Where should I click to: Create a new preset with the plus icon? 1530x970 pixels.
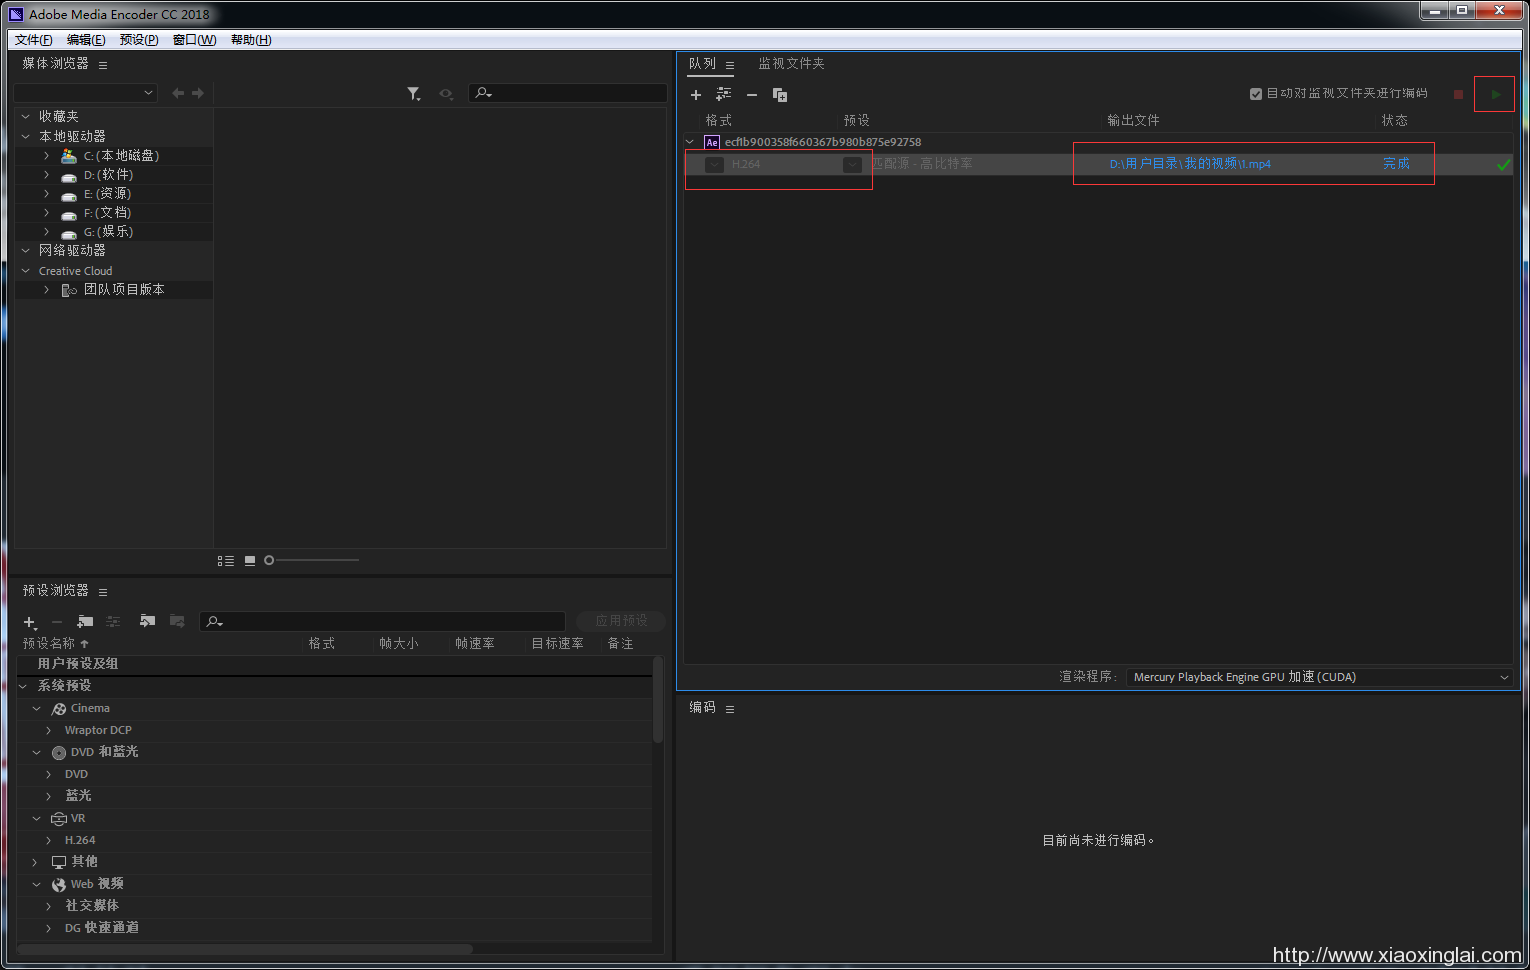[x=30, y=622]
